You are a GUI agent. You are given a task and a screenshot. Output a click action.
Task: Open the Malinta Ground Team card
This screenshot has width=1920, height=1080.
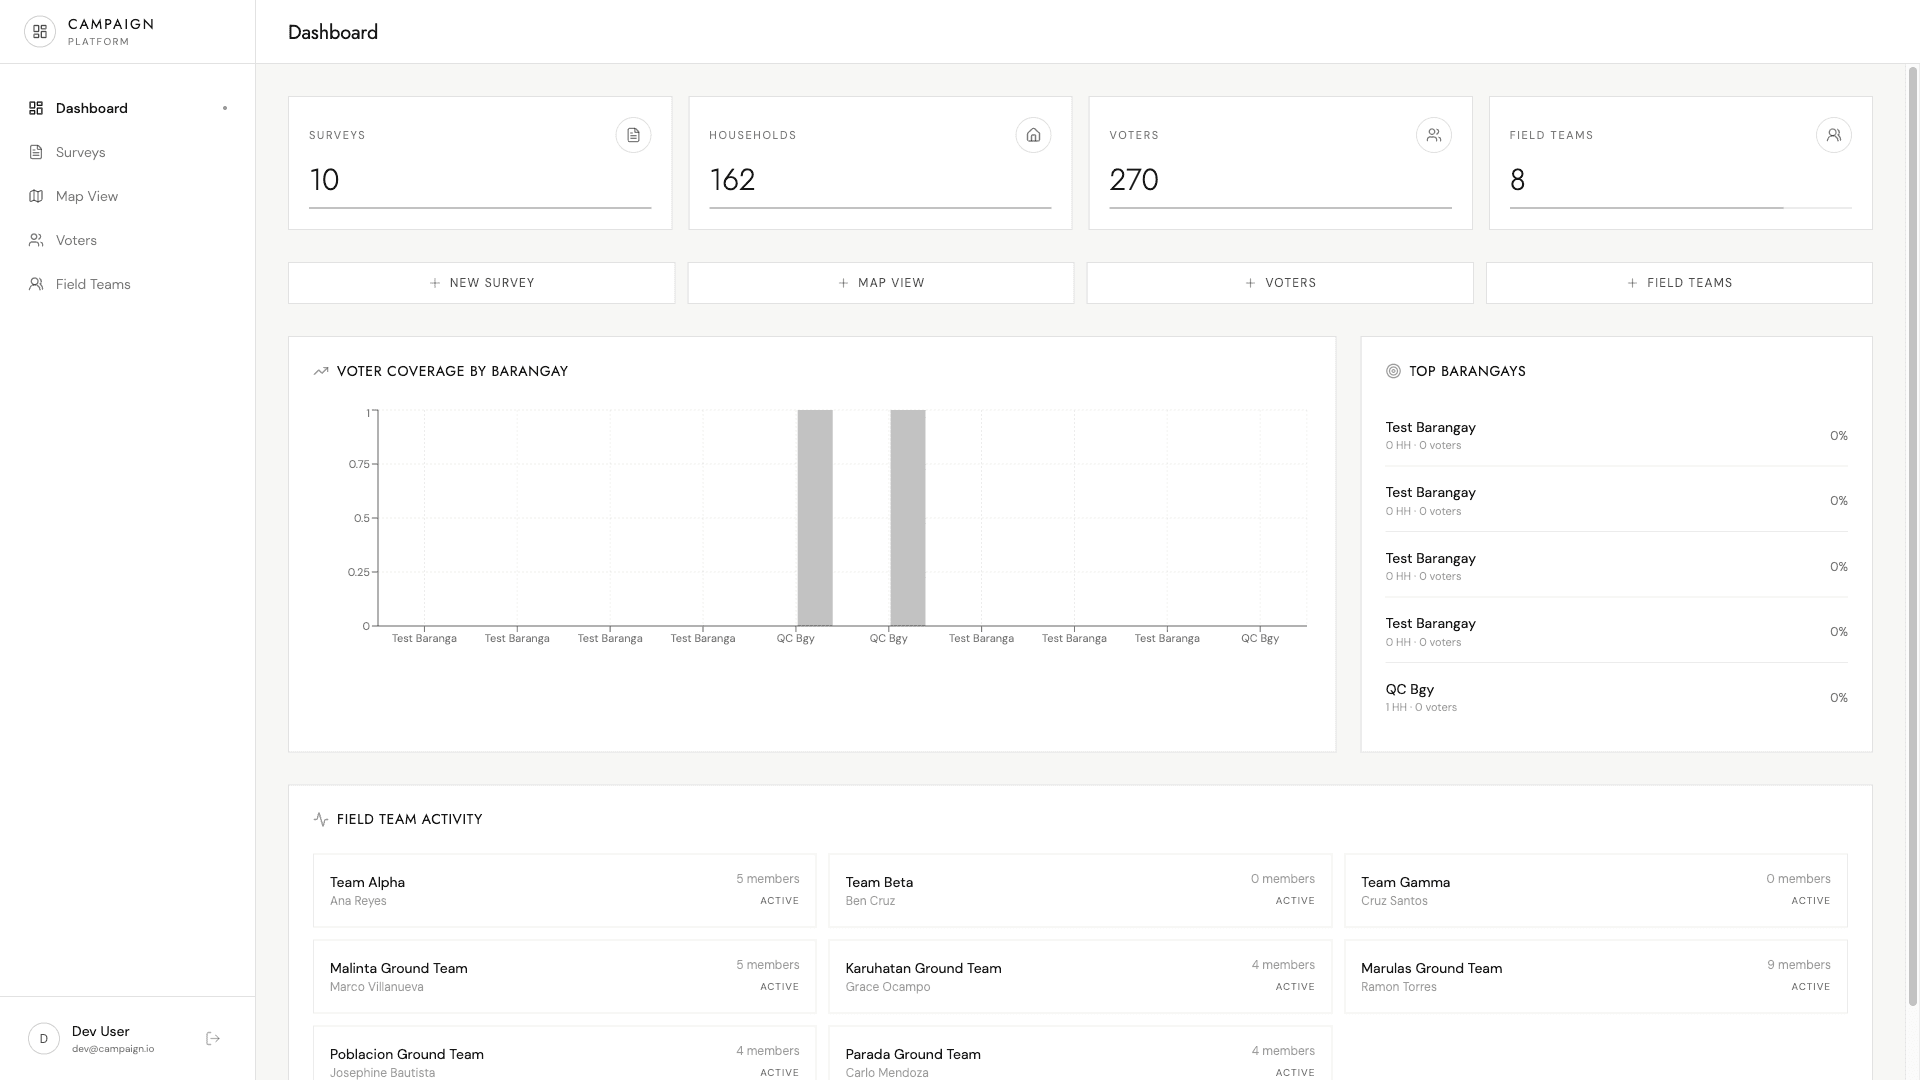click(x=564, y=976)
